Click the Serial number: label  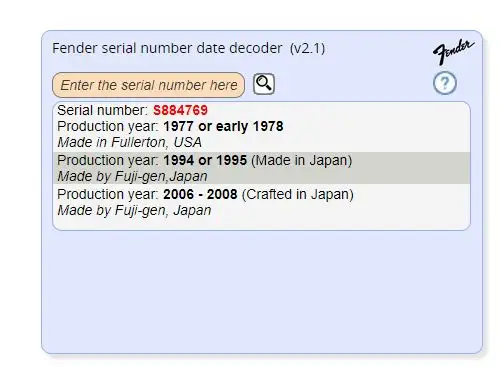click(102, 110)
